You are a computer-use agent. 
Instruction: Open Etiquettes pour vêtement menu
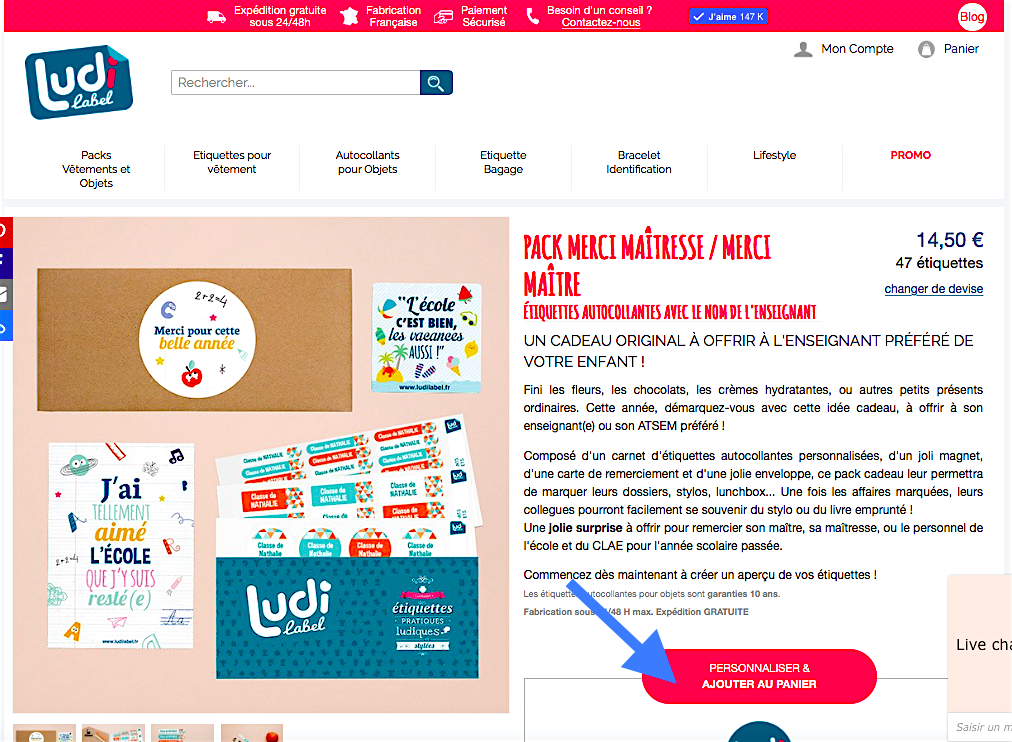[232, 162]
